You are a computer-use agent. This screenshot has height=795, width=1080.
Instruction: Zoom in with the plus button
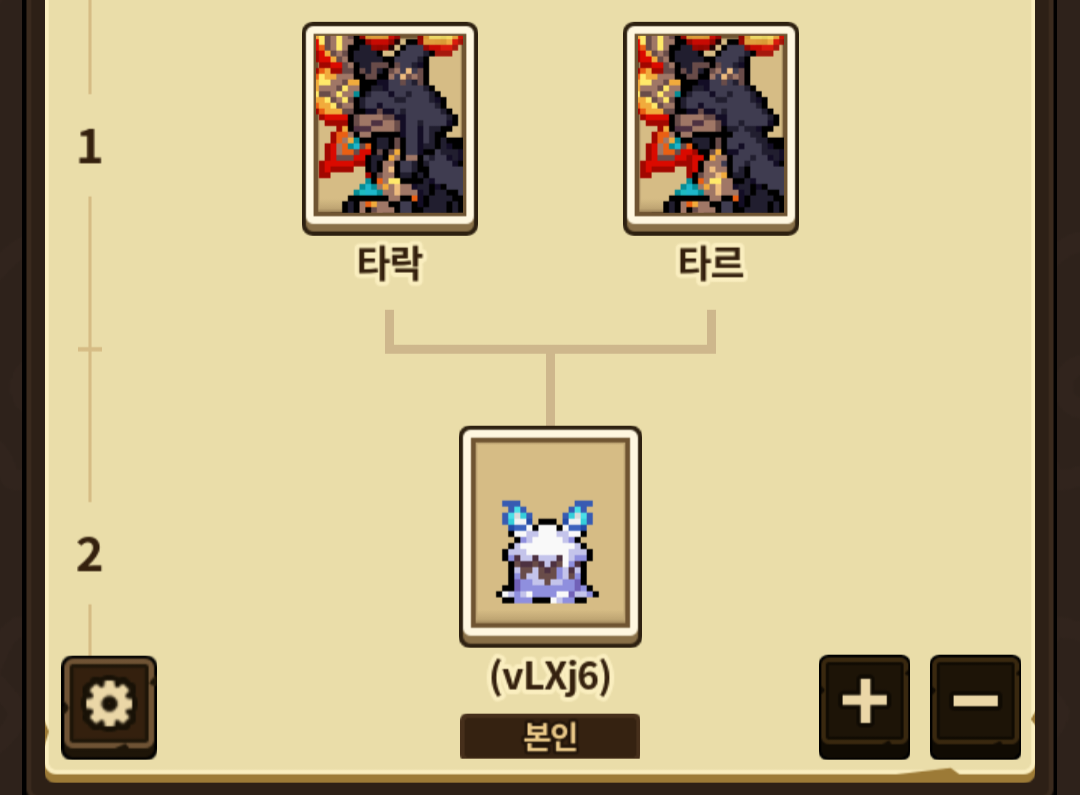click(x=864, y=706)
